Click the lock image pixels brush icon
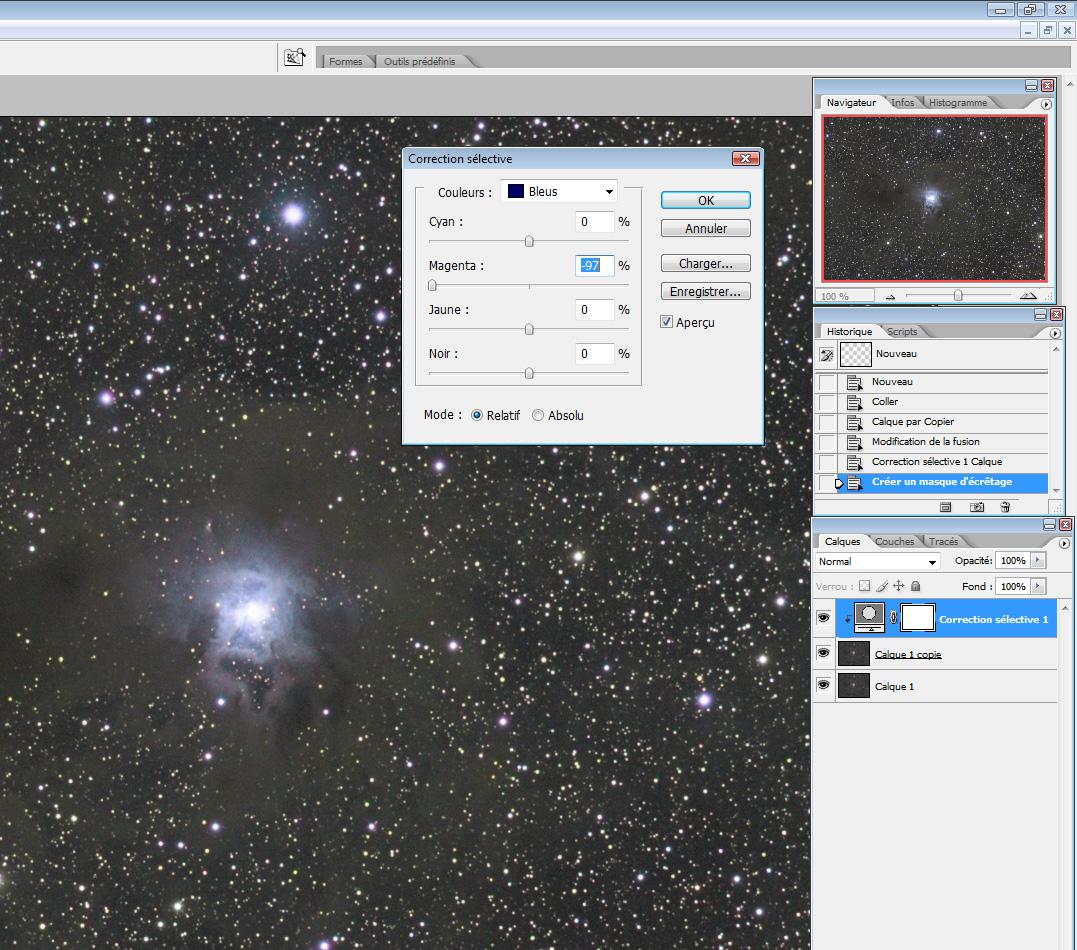 coord(882,586)
